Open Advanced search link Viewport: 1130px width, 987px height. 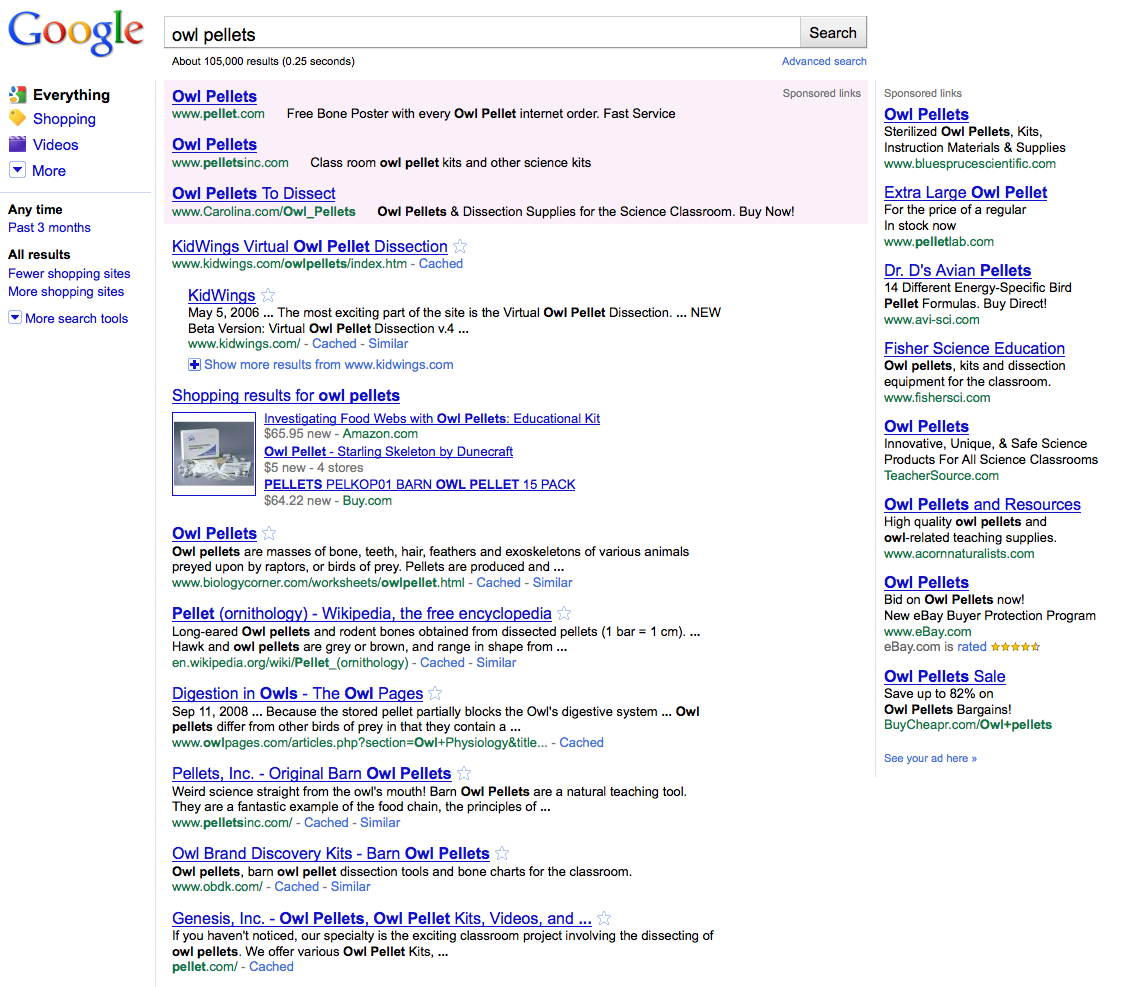tap(824, 61)
